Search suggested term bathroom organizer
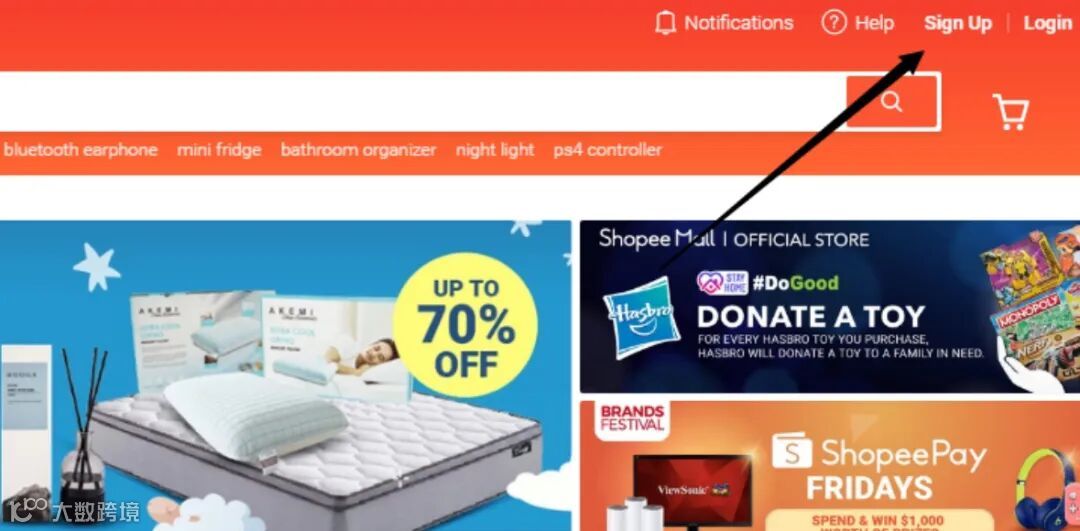 [x=358, y=150]
